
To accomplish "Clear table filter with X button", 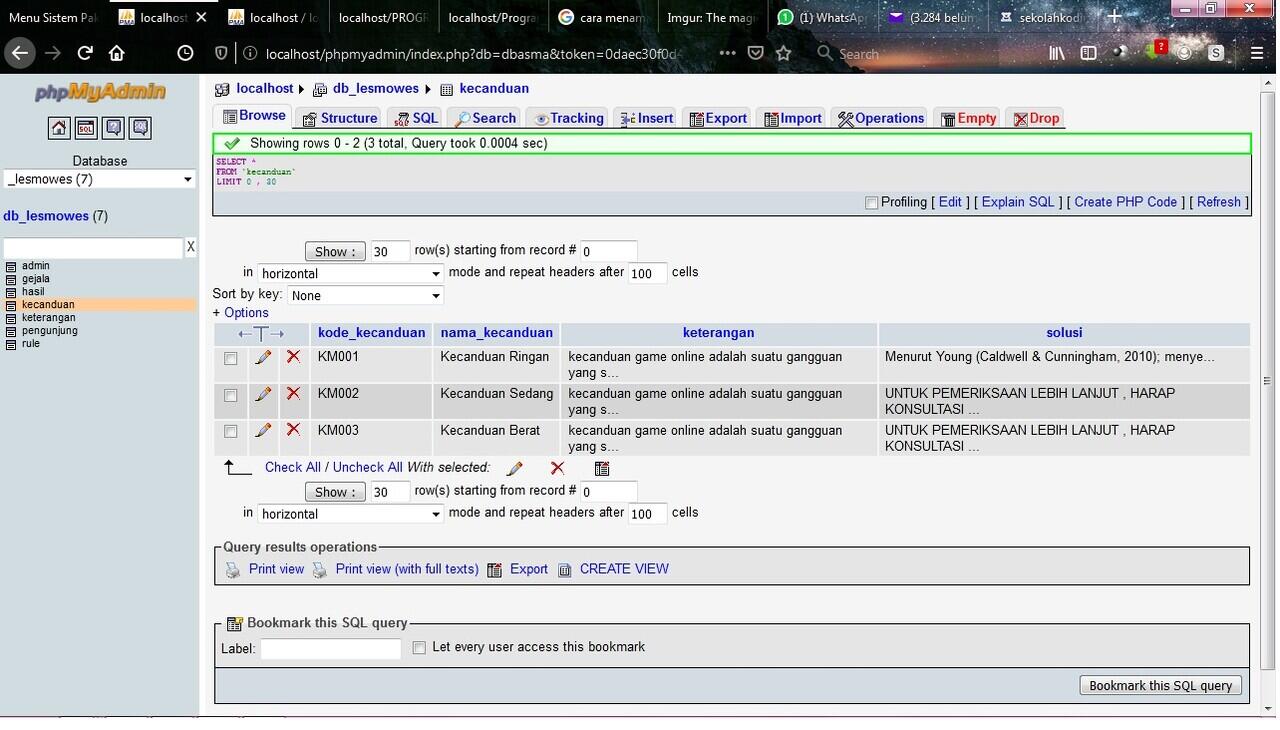I will tap(190, 247).
